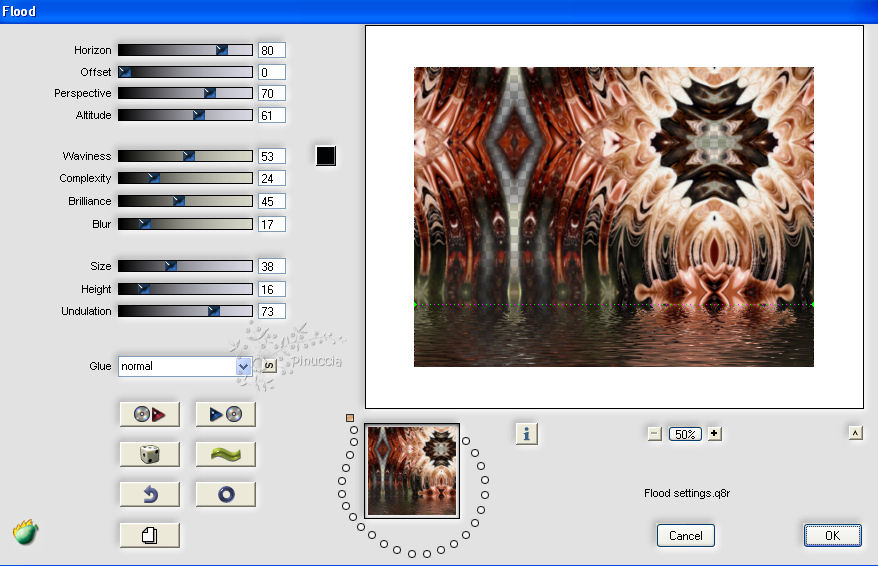Click the save settings disc button
The image size is (878, 566).
(226, 414)
